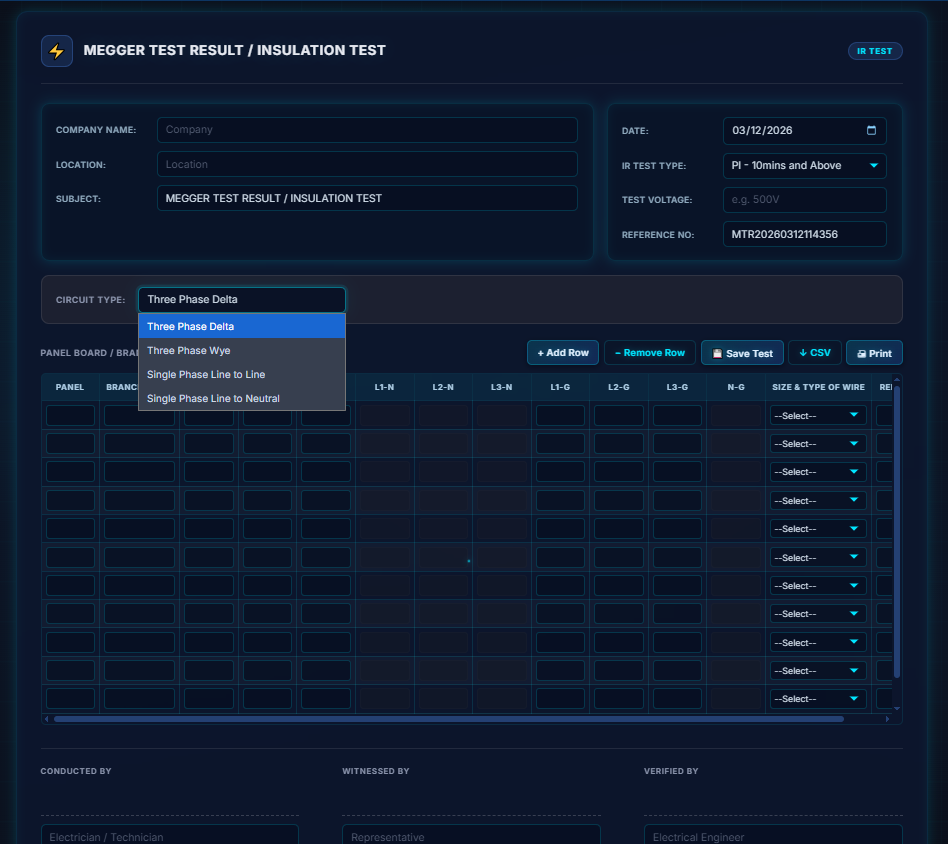Click the table's horizontal scrollbar
The image size is (948, 844).
pos(448,718)
